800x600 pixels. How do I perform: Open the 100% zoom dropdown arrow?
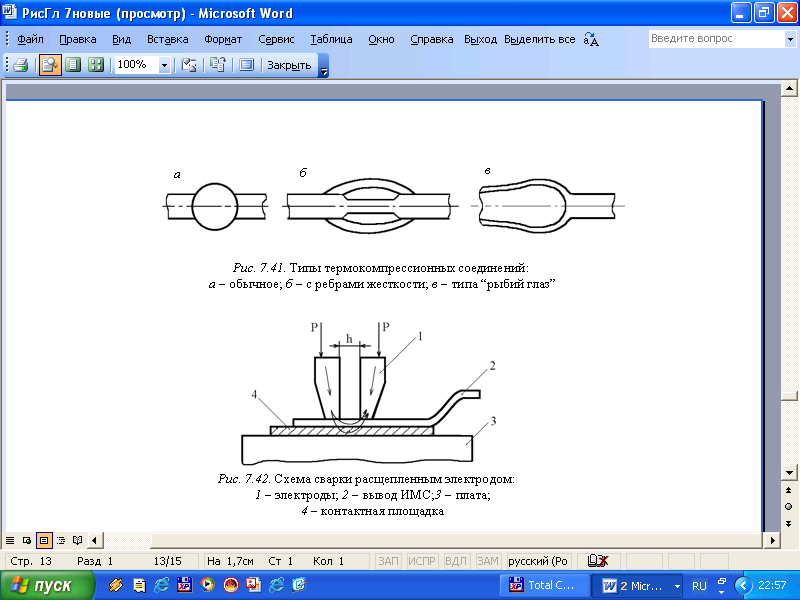(x=164, y=65)
